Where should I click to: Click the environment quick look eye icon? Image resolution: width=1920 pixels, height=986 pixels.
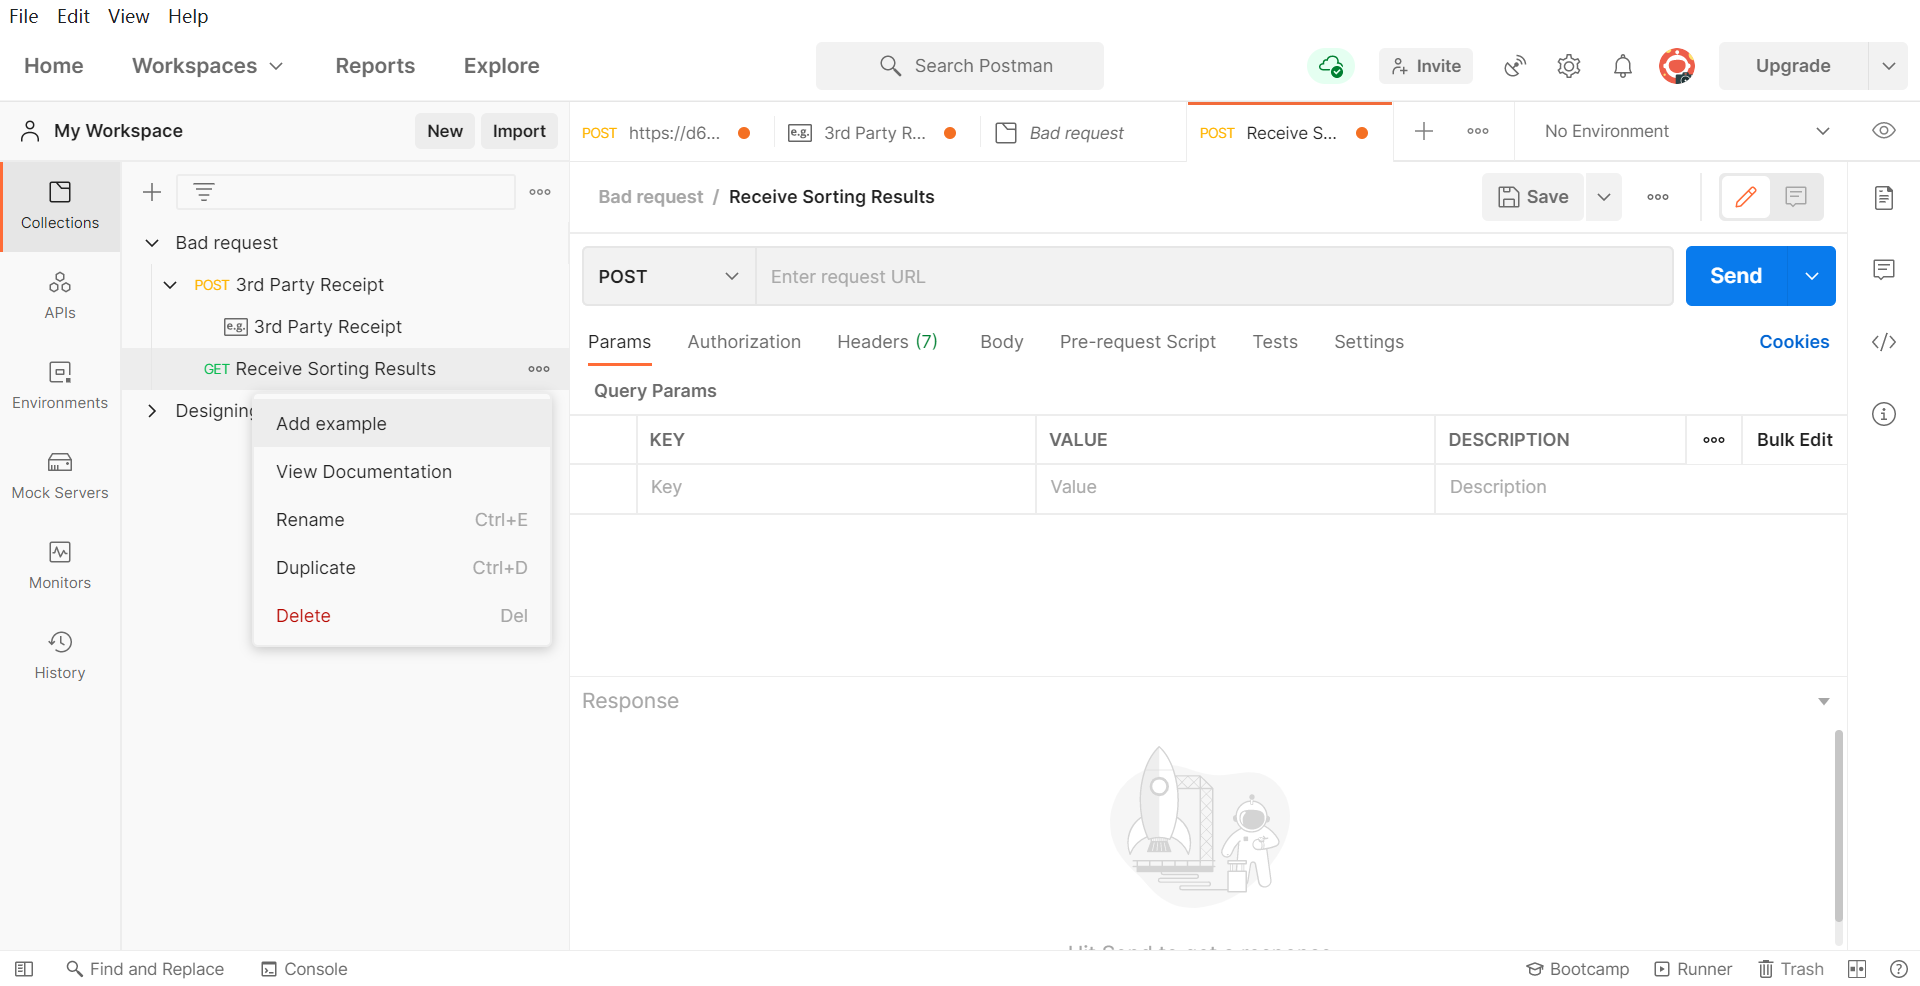click(x=1884, y=131)
